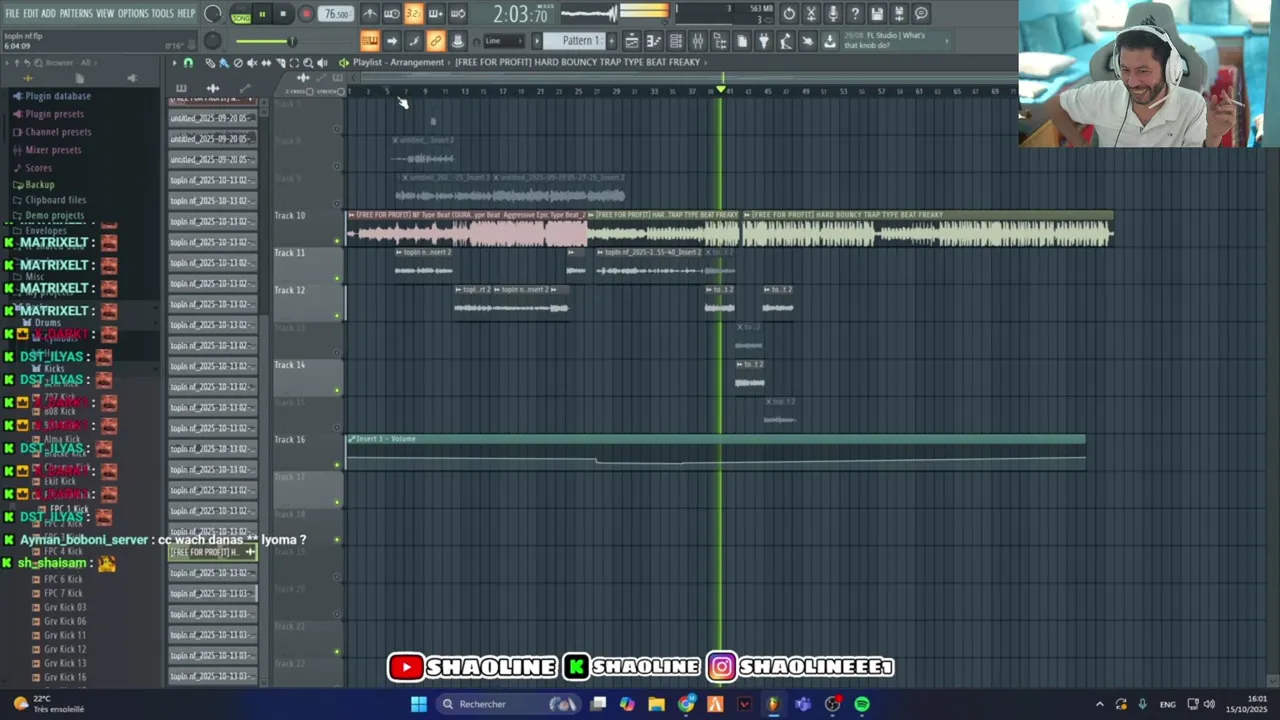Toggle SONG/pattern playback mode
Image resolution: width=1280 pixels, height=720 pixels.
[241, 15]
